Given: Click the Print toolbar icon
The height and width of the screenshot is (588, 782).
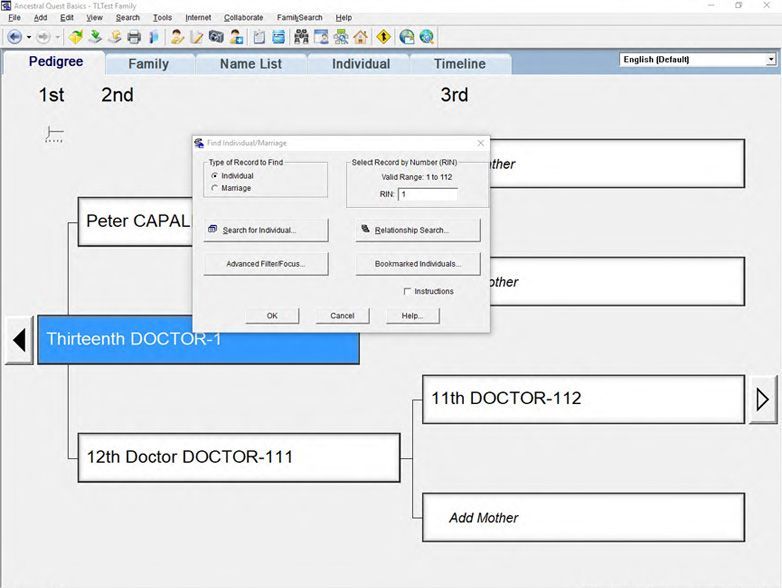Looking at the screenshot, I should coord(134,37).
